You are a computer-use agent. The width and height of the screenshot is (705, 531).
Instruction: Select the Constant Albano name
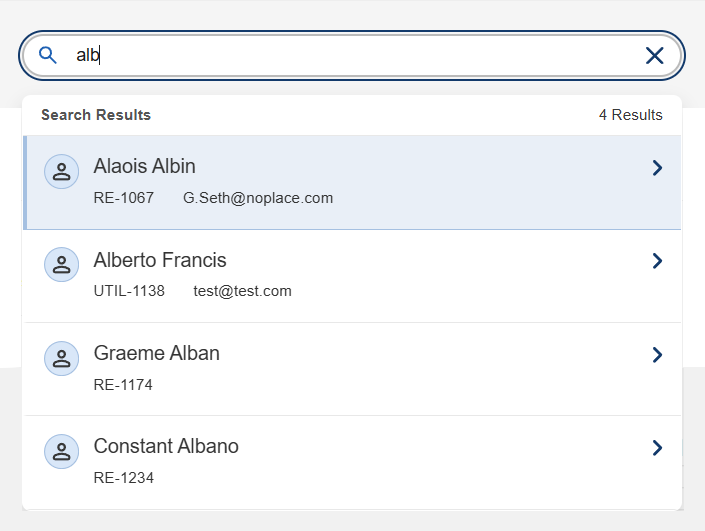166,446
